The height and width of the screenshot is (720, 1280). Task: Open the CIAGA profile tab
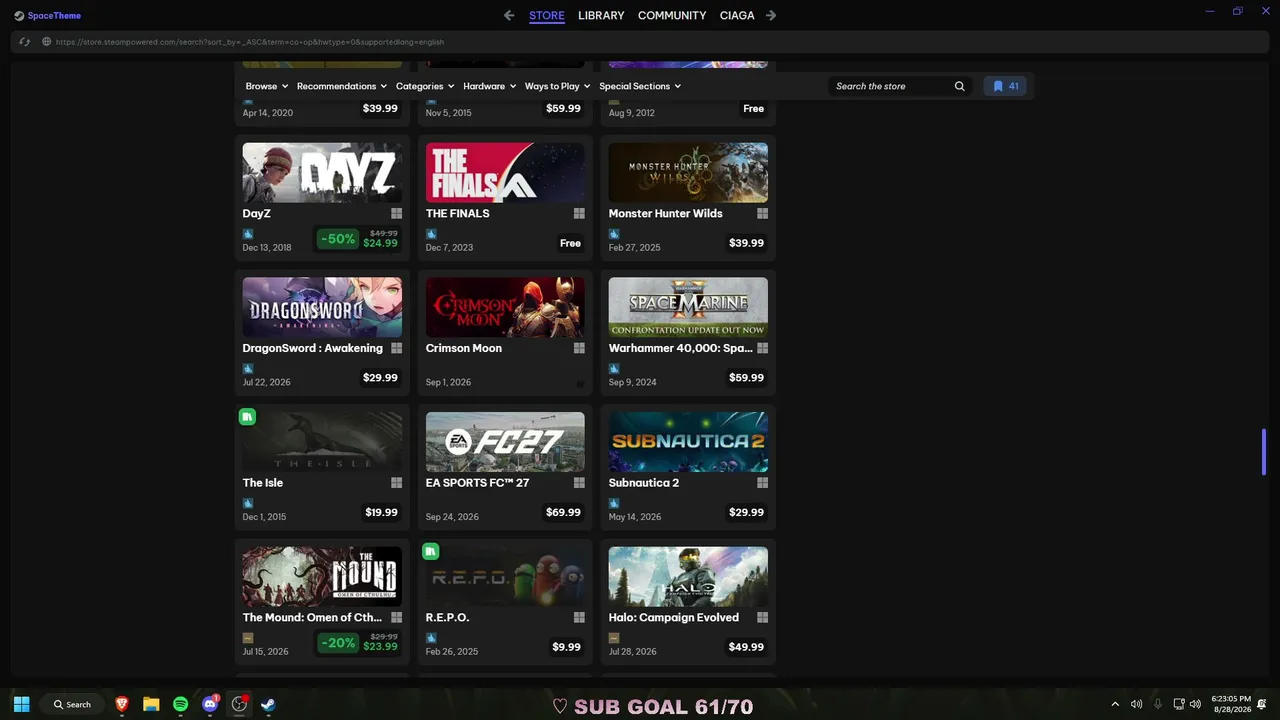point(737,15)
